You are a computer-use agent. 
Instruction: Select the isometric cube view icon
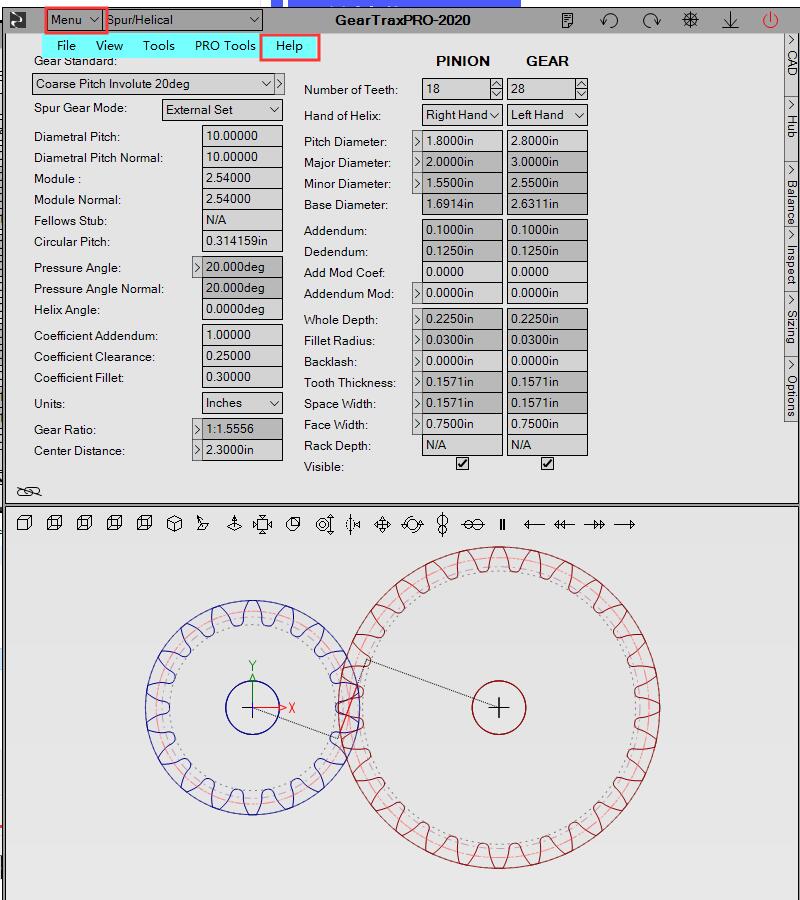[x=174, y=523]
